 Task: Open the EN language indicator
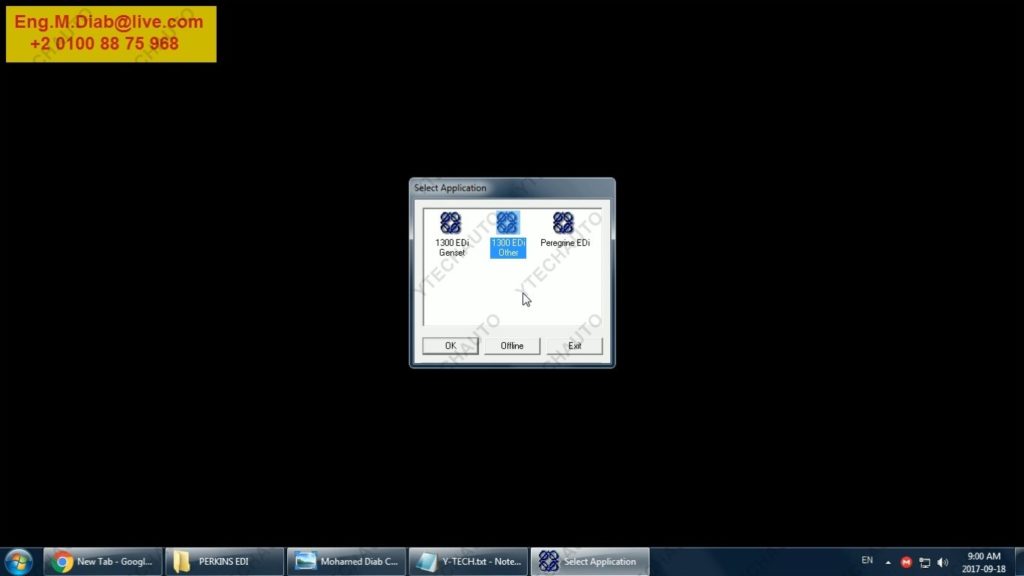[867, 561]
